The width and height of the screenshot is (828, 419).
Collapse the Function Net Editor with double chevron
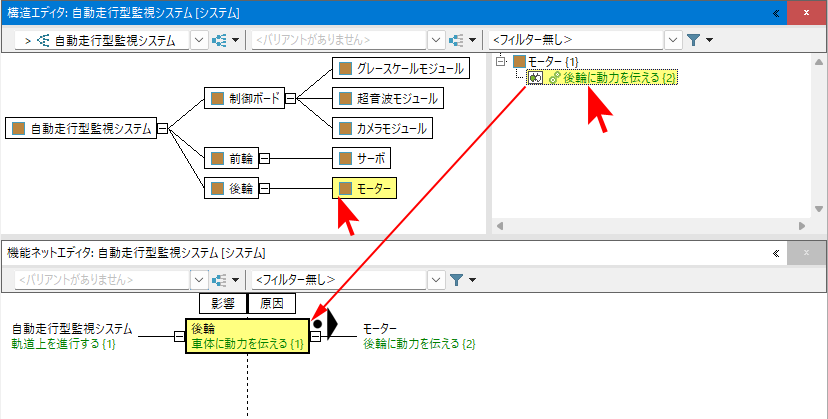click(x=776, y=254)
